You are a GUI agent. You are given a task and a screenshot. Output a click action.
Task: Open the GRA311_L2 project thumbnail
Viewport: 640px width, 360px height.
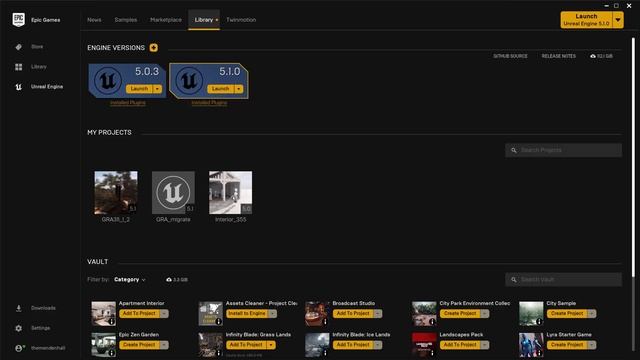tap(116, 193)
